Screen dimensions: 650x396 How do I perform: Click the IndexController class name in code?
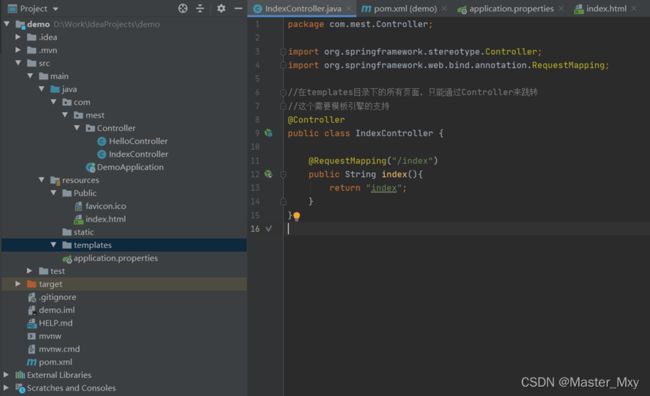[394, 133]
